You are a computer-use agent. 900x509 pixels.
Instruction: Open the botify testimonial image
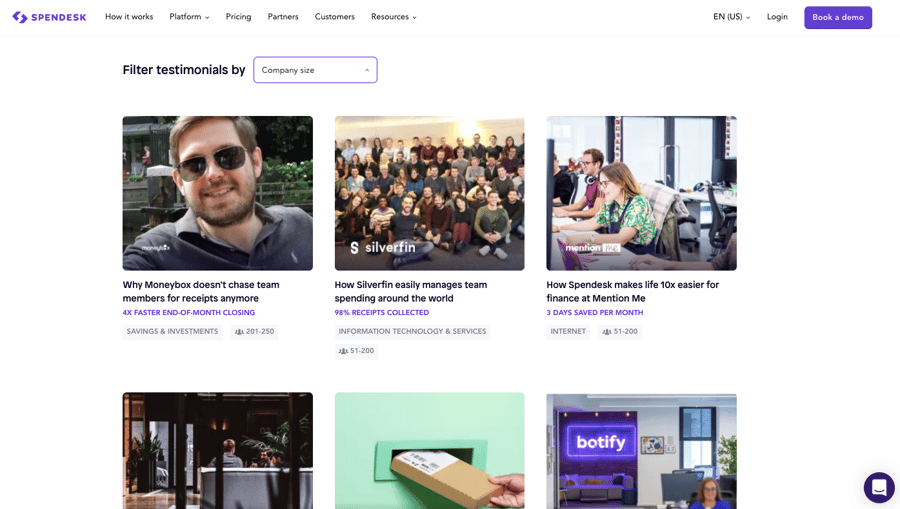point(641,450)
